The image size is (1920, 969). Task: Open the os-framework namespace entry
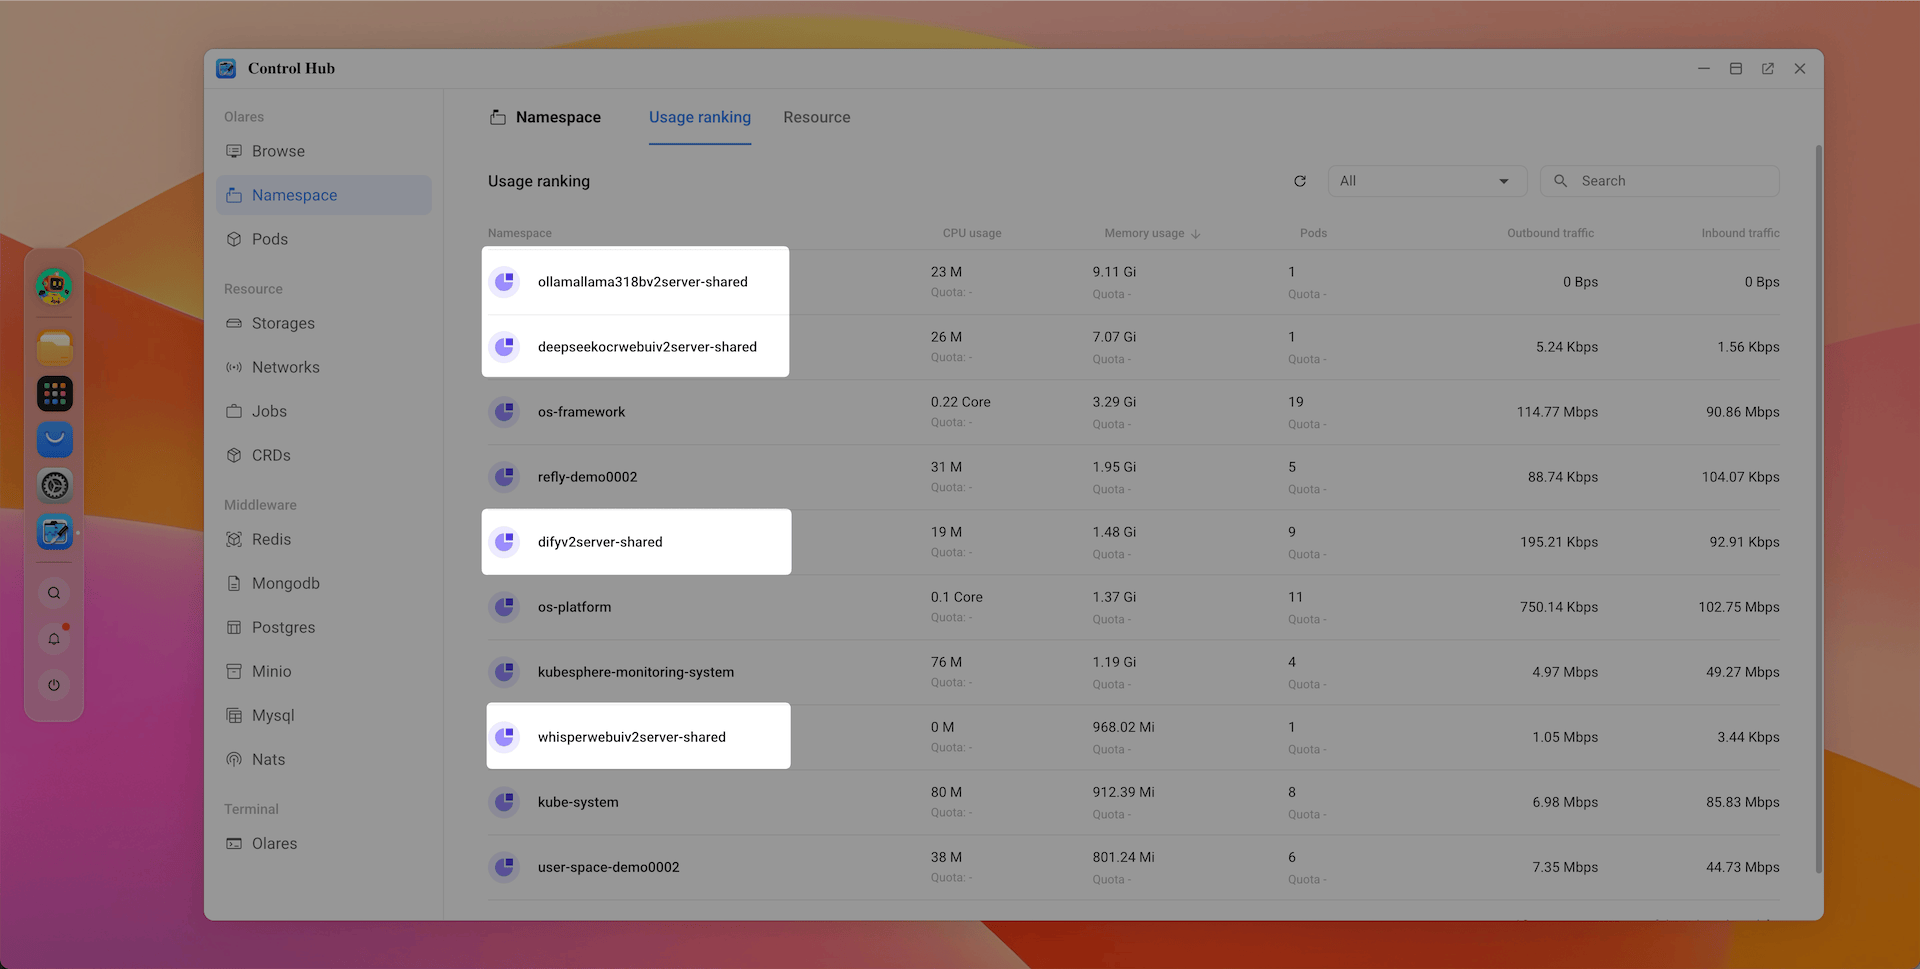click(581, 411)
